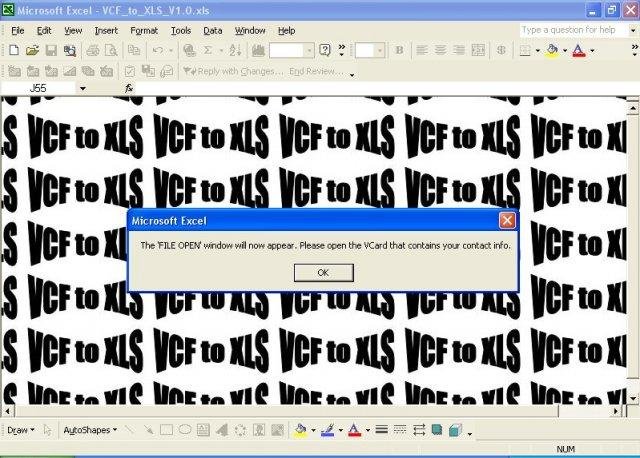Image resolution: width=640 pixels, height=458 pixels.
Task: Open the Data menu
Action: click(213, 31)
